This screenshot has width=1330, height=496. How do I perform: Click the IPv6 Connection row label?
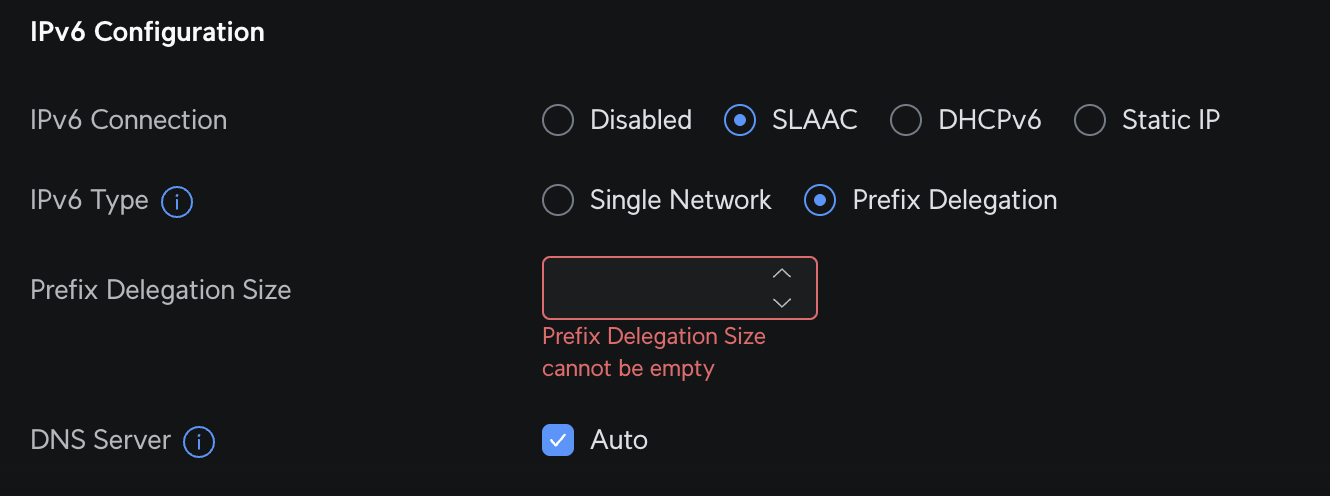tap(129, 120)
